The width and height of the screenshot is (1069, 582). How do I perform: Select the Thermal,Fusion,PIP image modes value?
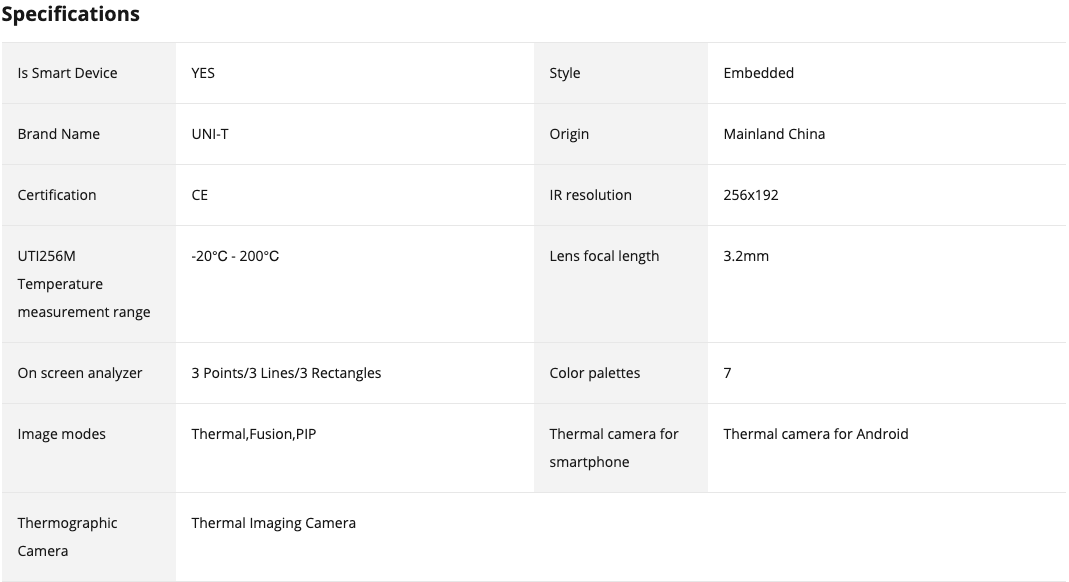click(x=254, y=434)
